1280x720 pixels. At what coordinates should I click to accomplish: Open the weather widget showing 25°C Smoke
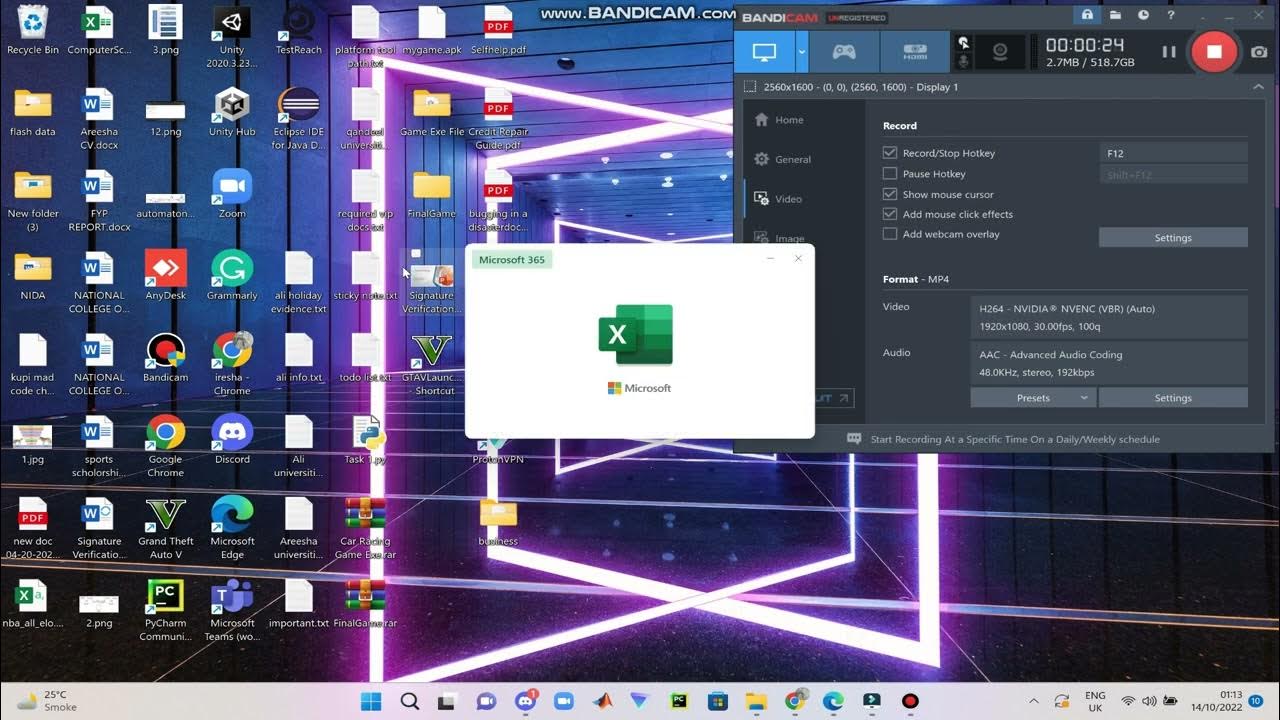[x=47, y=701]
